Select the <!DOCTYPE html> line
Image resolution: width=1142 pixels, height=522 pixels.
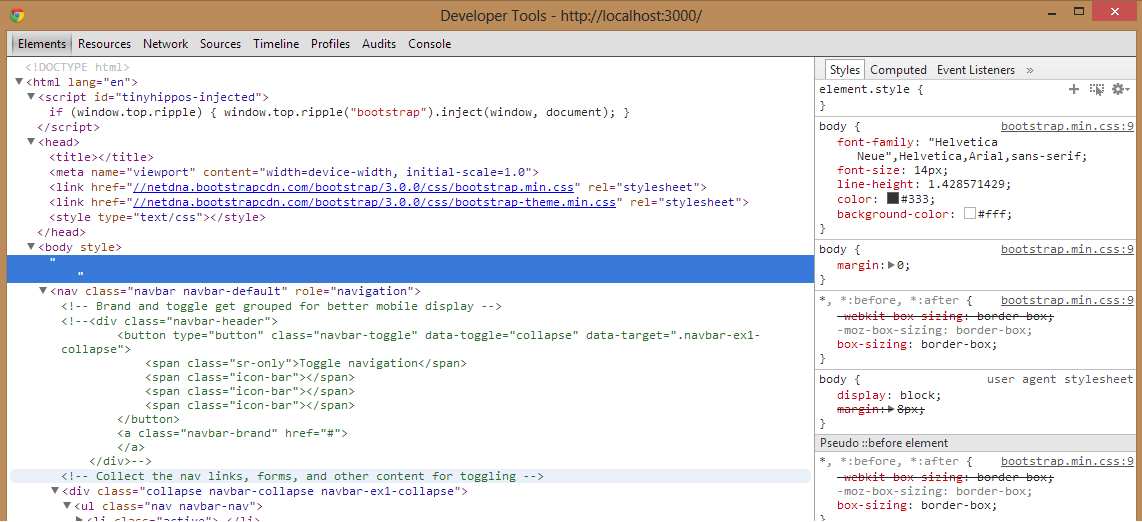click(x=77, y=68)
